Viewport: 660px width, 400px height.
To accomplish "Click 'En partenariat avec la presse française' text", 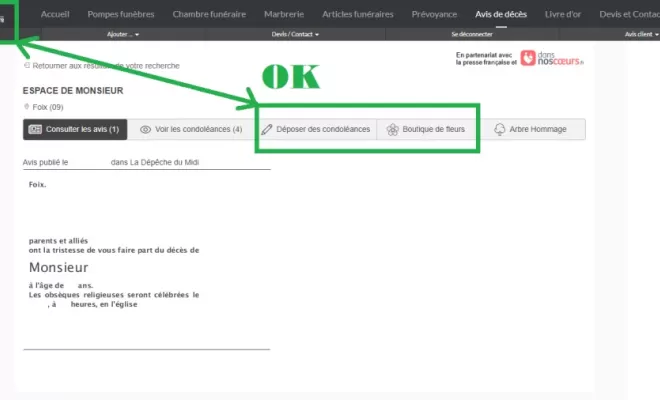I will coord(486,59).
